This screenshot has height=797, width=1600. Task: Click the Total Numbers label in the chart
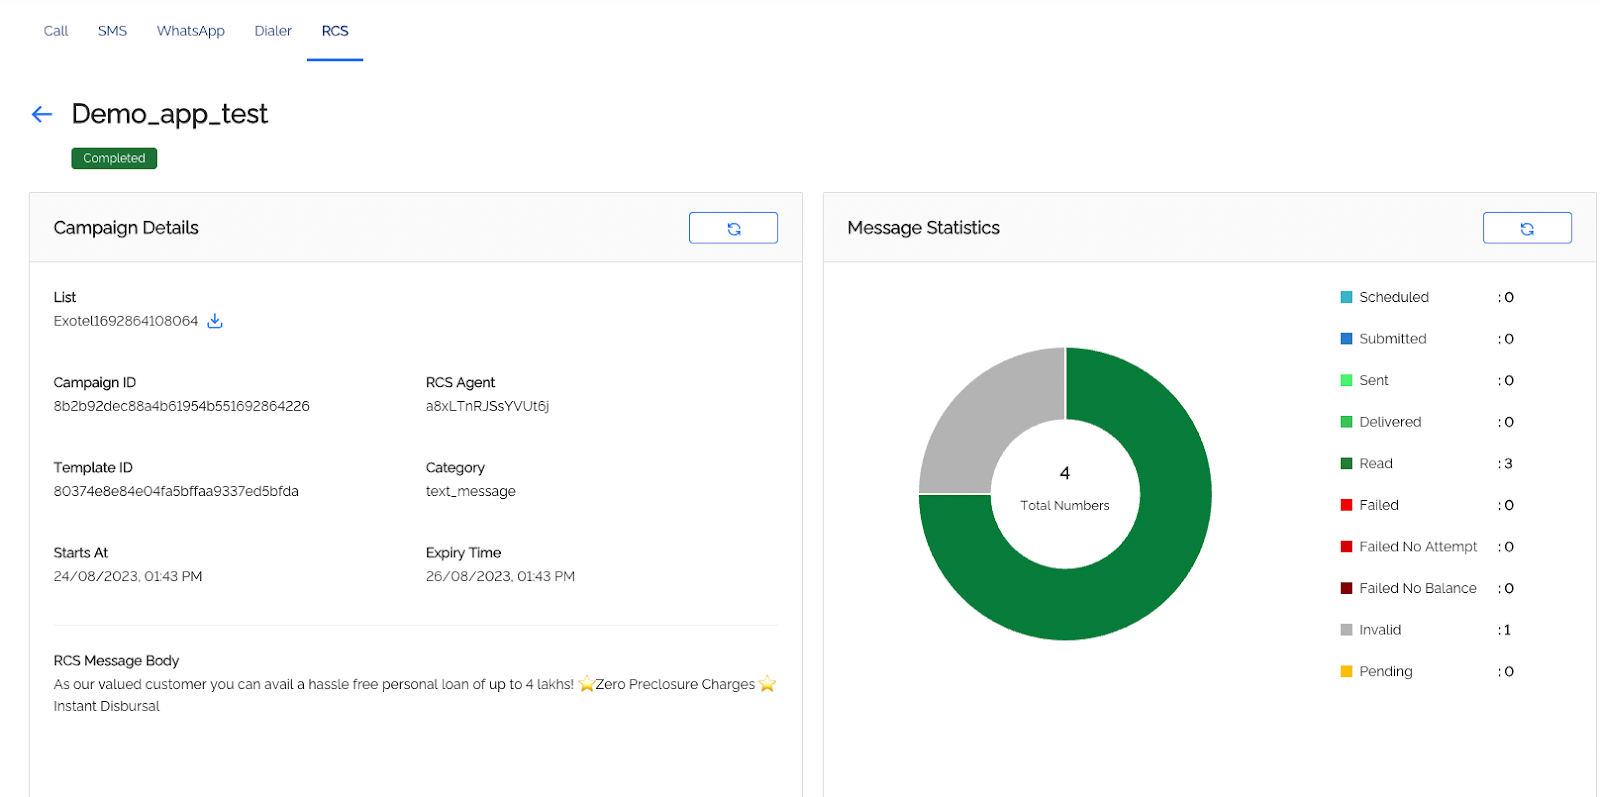[1065, 505]
